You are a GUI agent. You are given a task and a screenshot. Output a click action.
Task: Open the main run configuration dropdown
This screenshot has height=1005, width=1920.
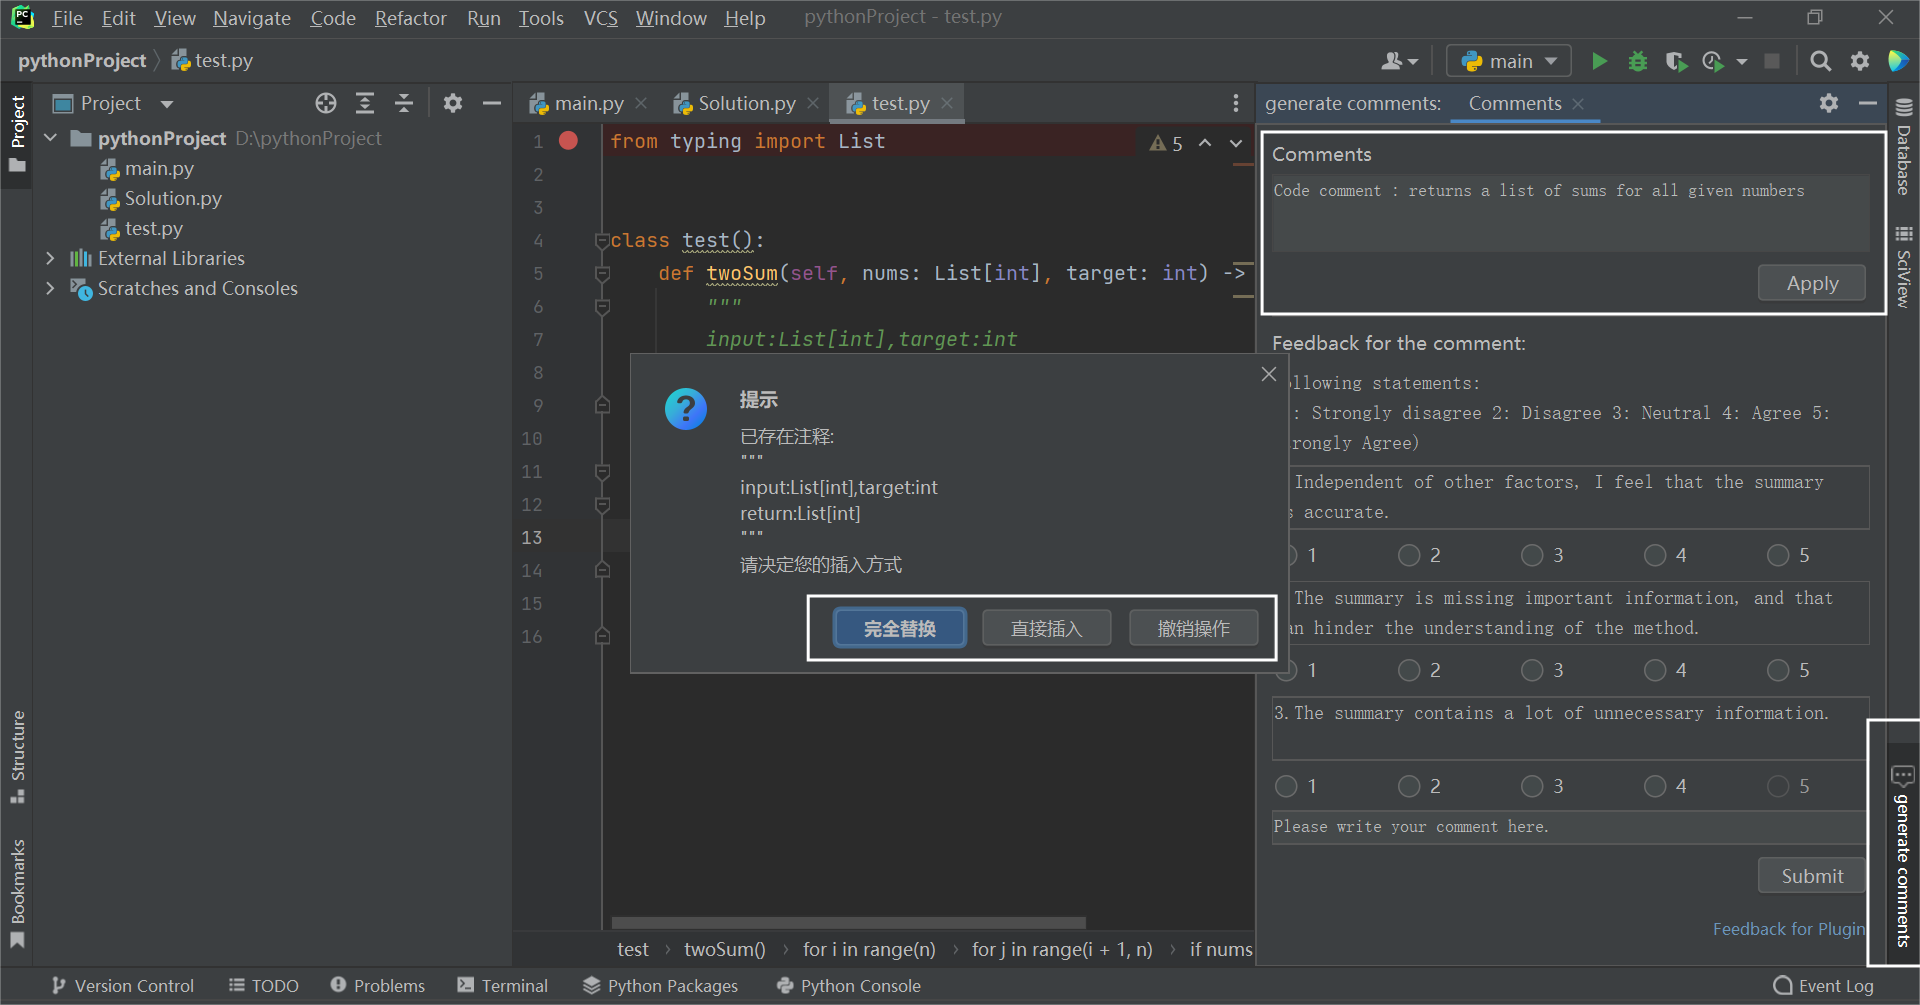(x=1509, y=61)
